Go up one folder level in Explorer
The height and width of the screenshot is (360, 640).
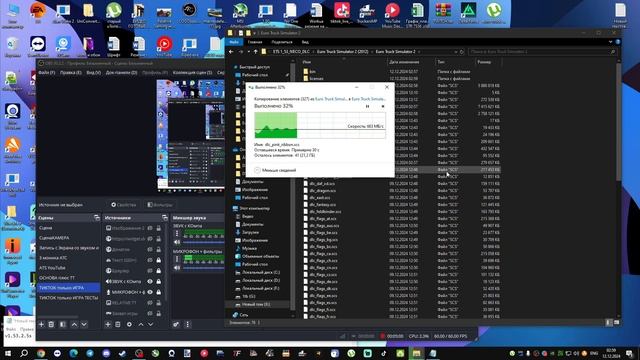(x=256, y=52)
